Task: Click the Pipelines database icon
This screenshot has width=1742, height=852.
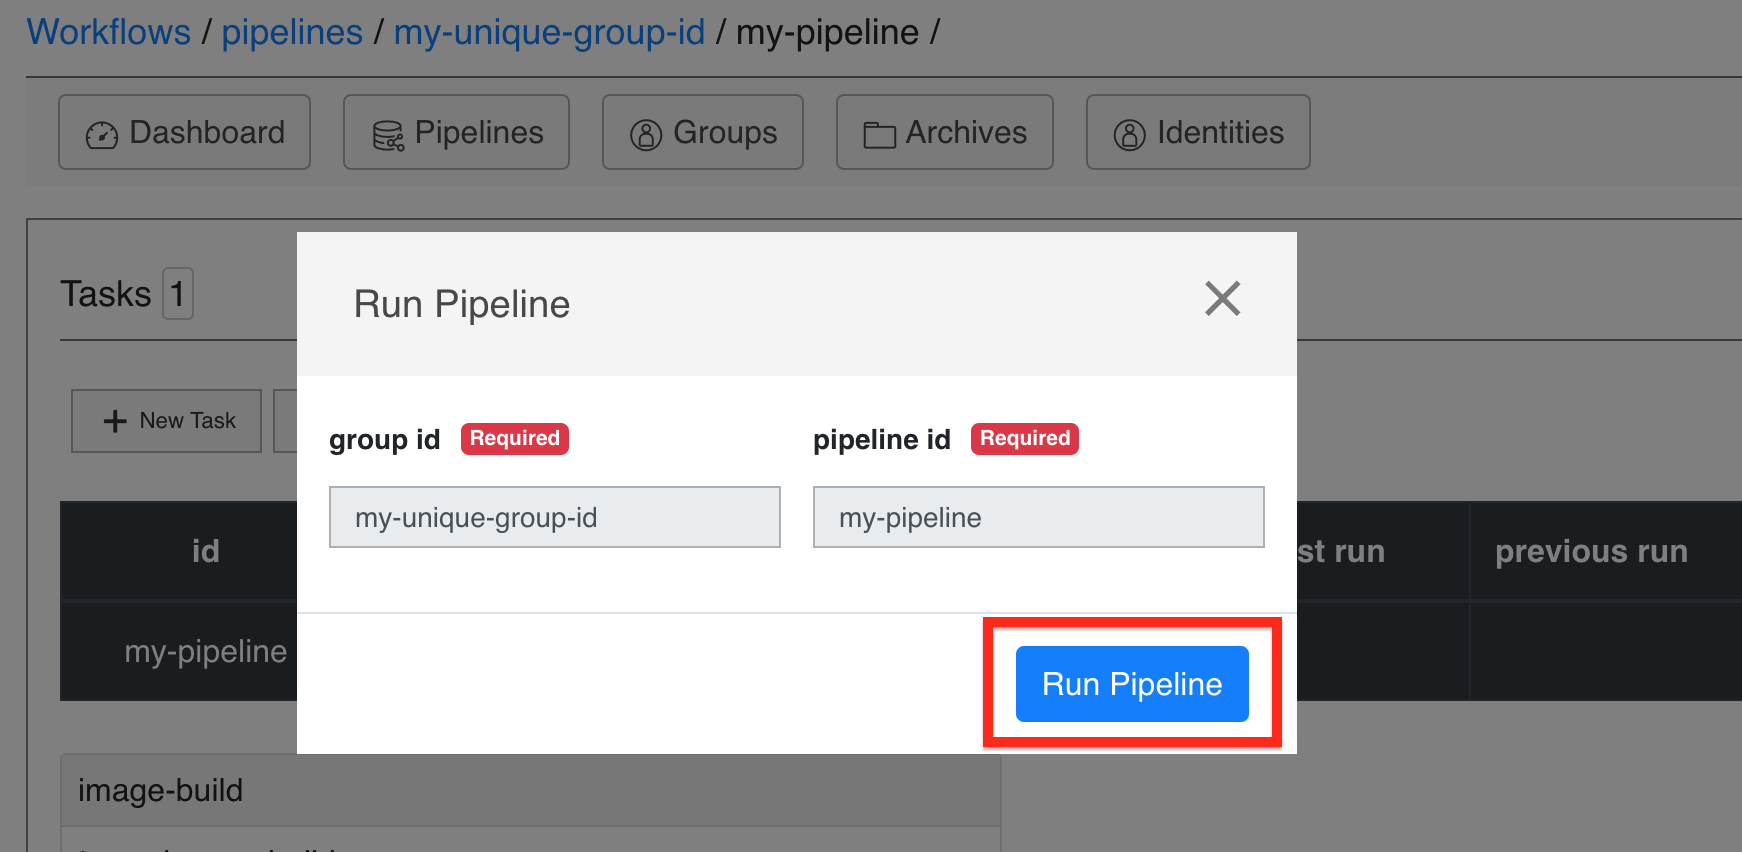Action: click(388, 135)
